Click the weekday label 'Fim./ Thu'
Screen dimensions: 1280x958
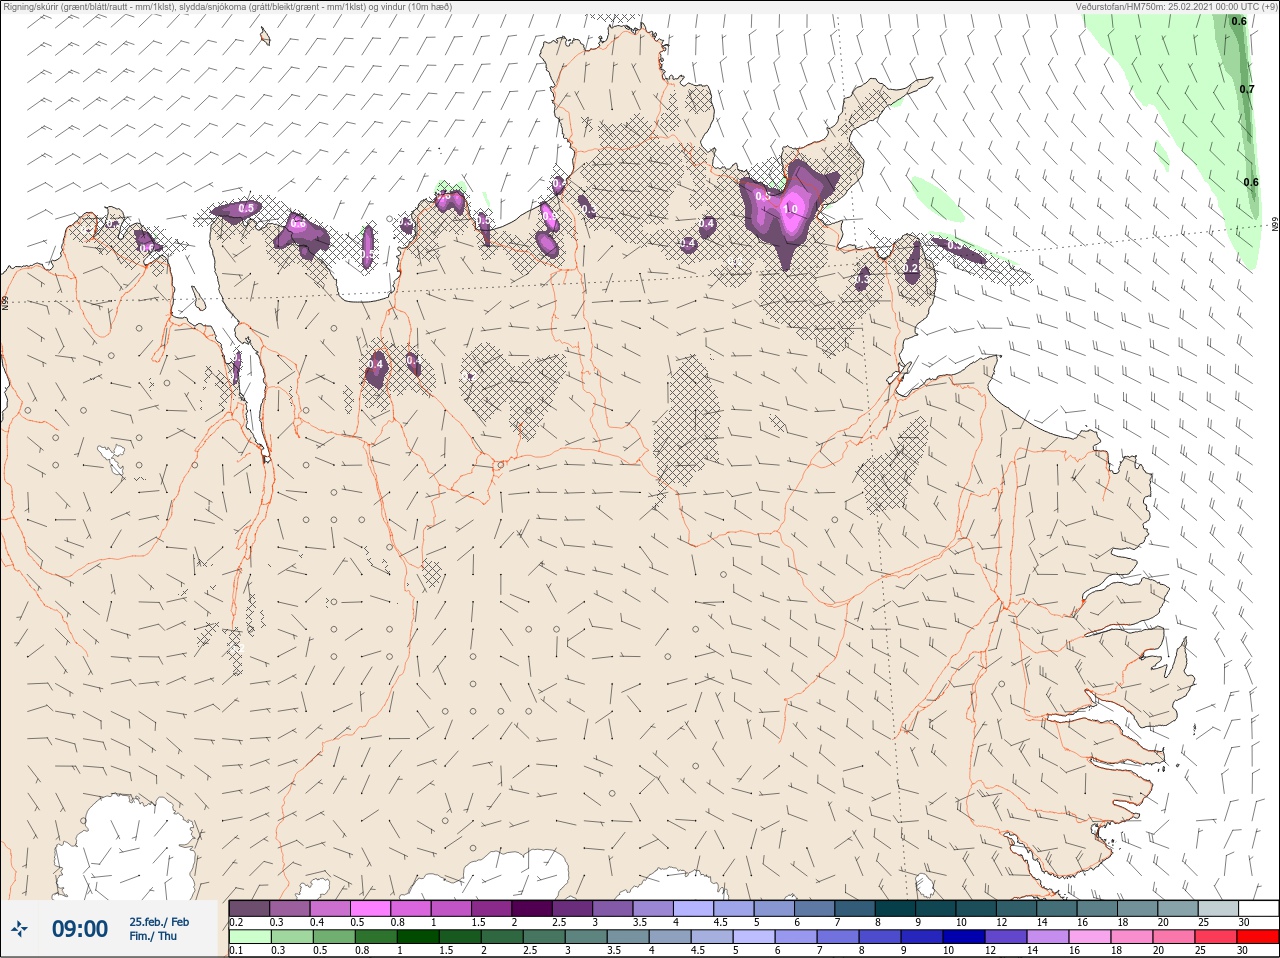153,936
